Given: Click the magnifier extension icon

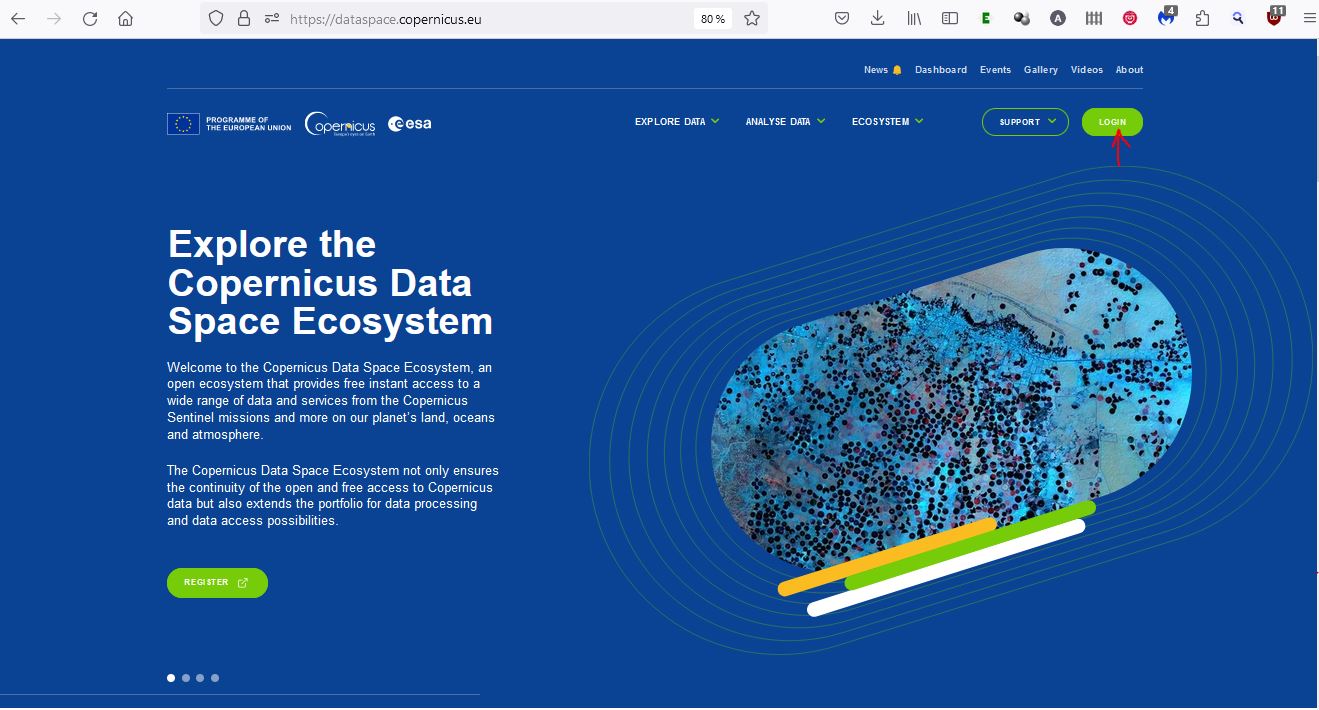Looking at the screenshot, I should click(x=1238, y=18).
